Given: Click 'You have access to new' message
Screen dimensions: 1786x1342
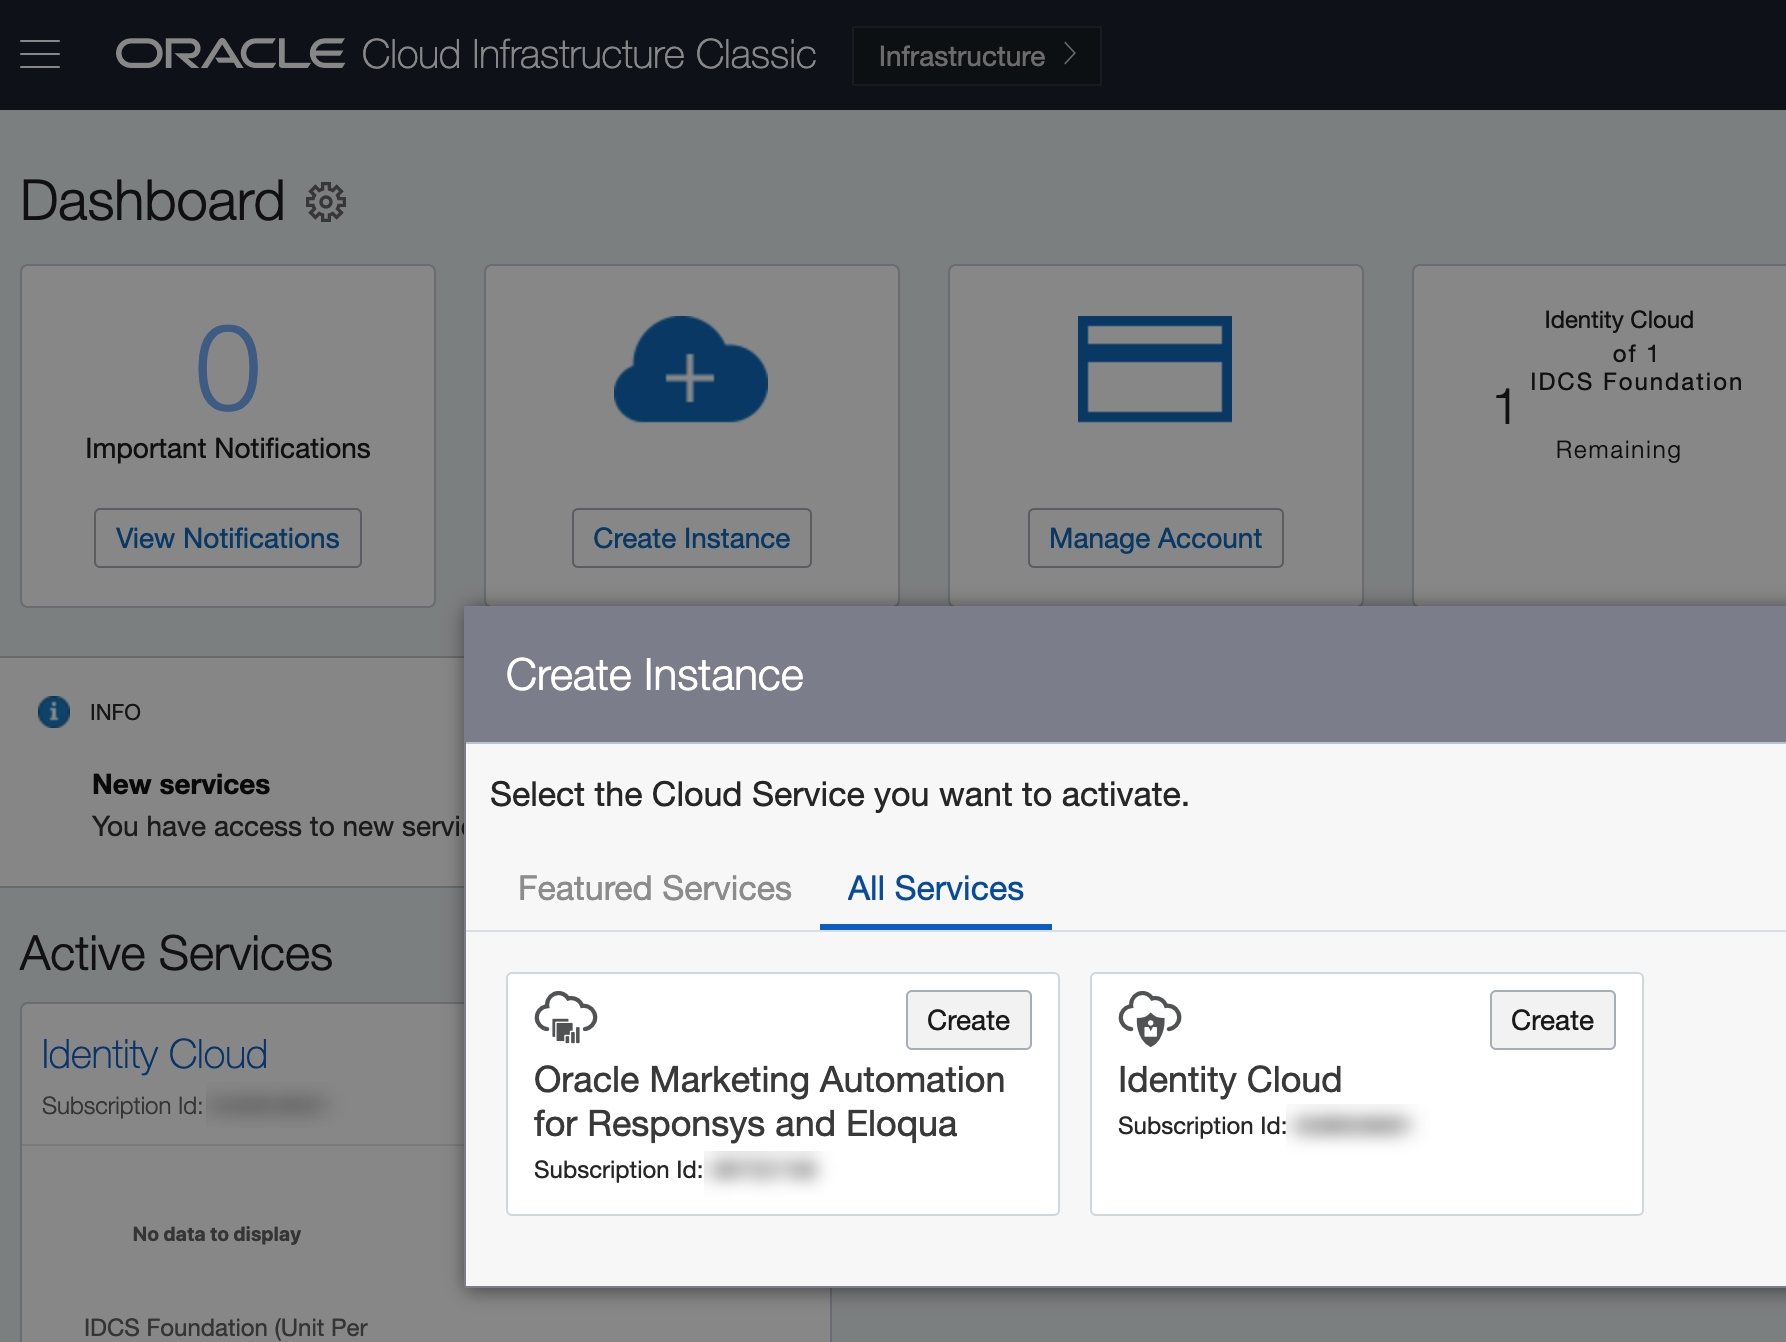Looking at the screenshot, I should (279, 826).
